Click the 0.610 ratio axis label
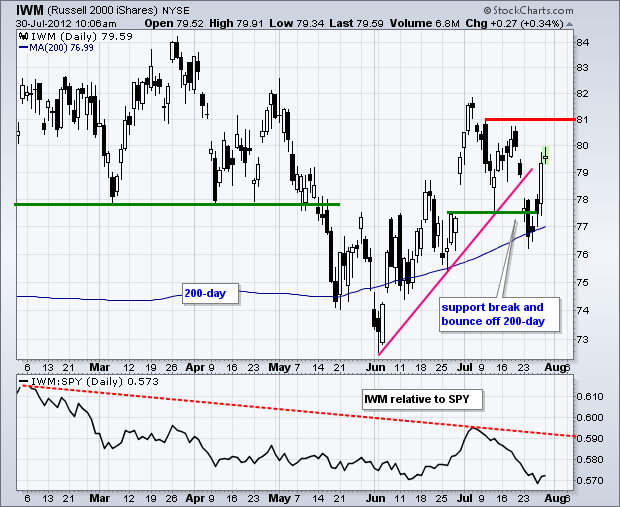Viewport: 620px width, 507px height. [x=589, y=397]
